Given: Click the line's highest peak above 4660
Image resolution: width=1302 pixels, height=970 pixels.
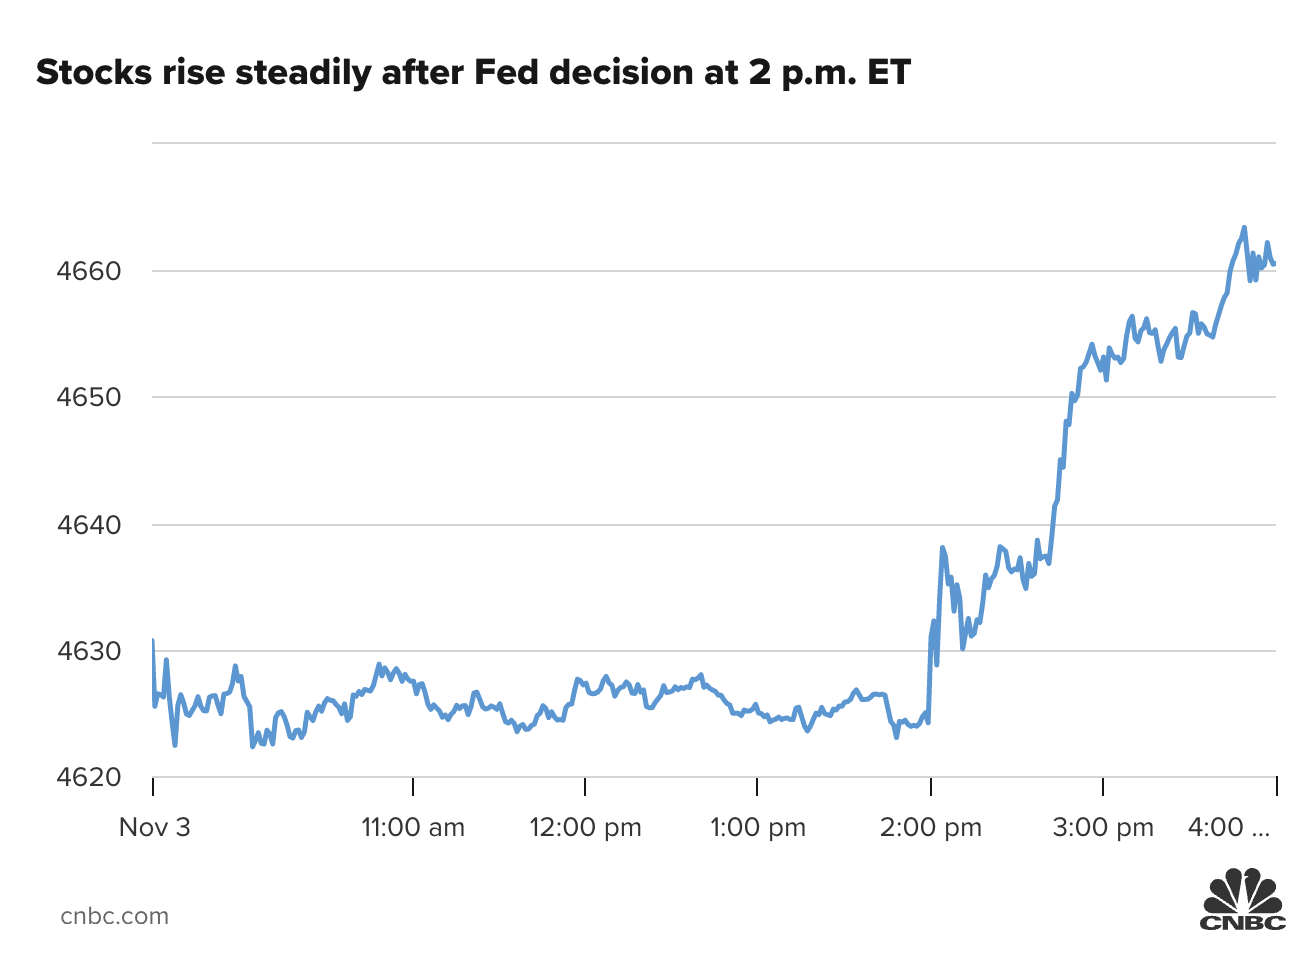Looking at the screenshot, I should coord(1244,228).
